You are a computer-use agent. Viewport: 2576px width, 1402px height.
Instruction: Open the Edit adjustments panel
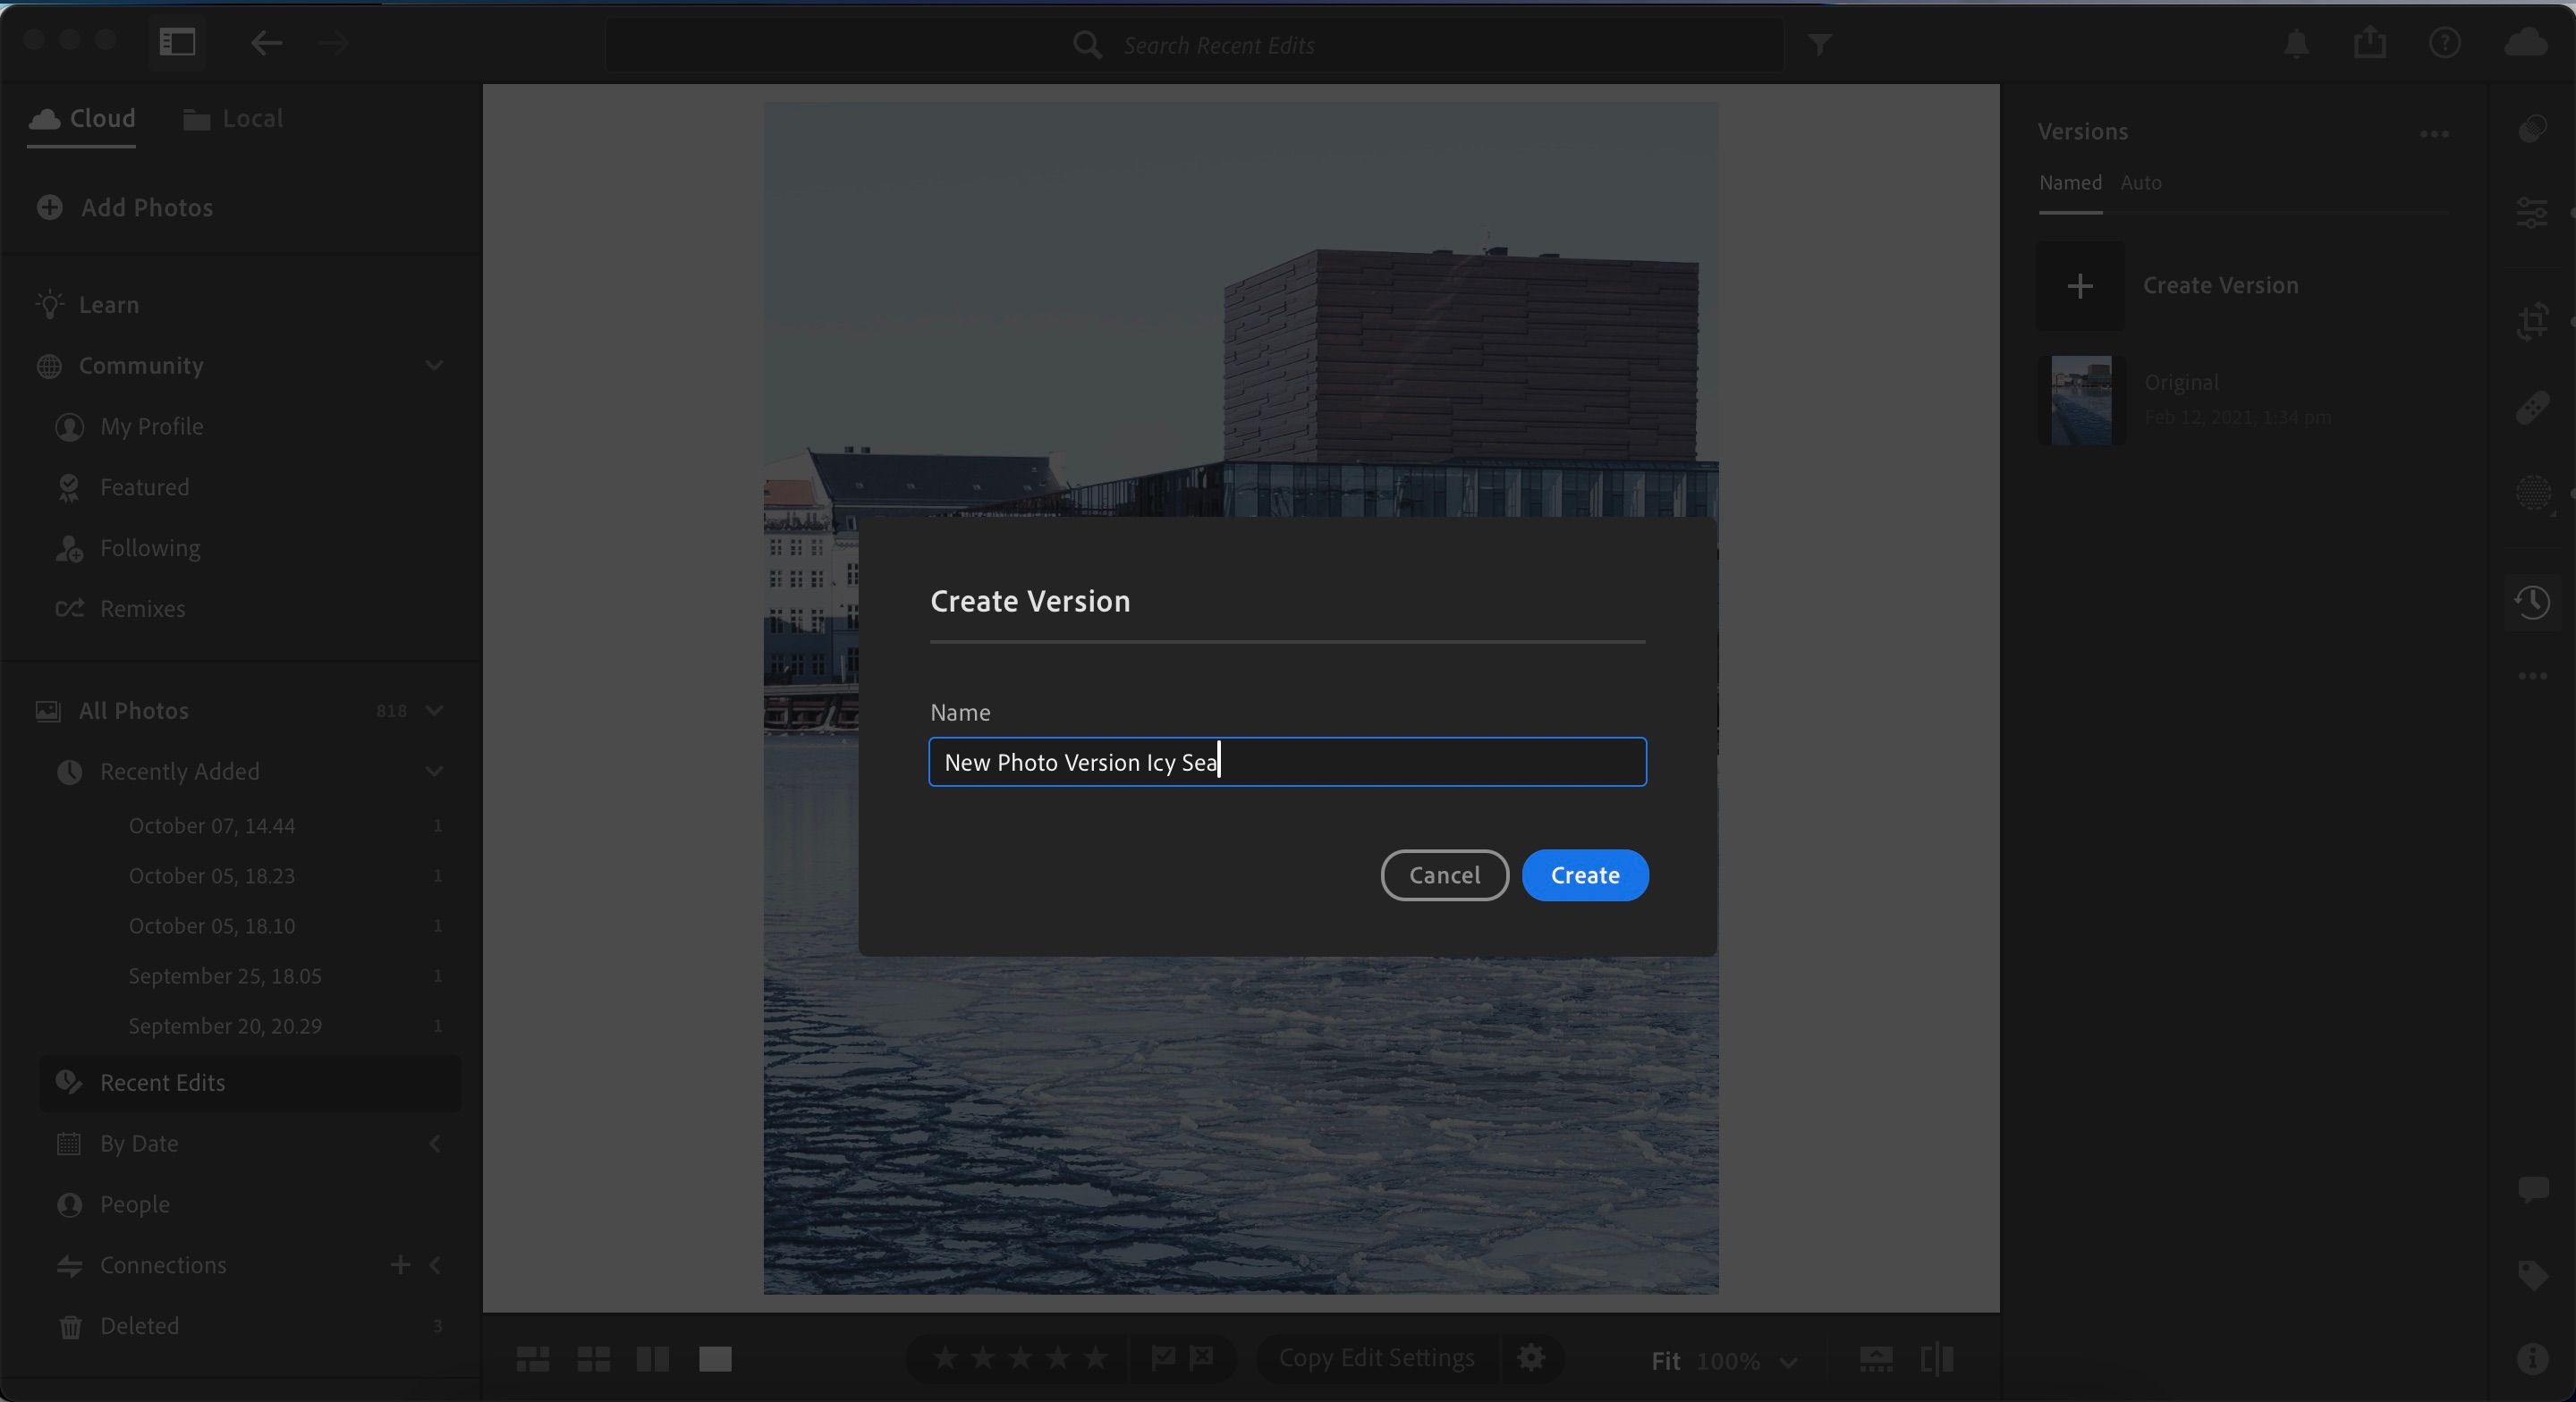click(x=2533, y=211)
